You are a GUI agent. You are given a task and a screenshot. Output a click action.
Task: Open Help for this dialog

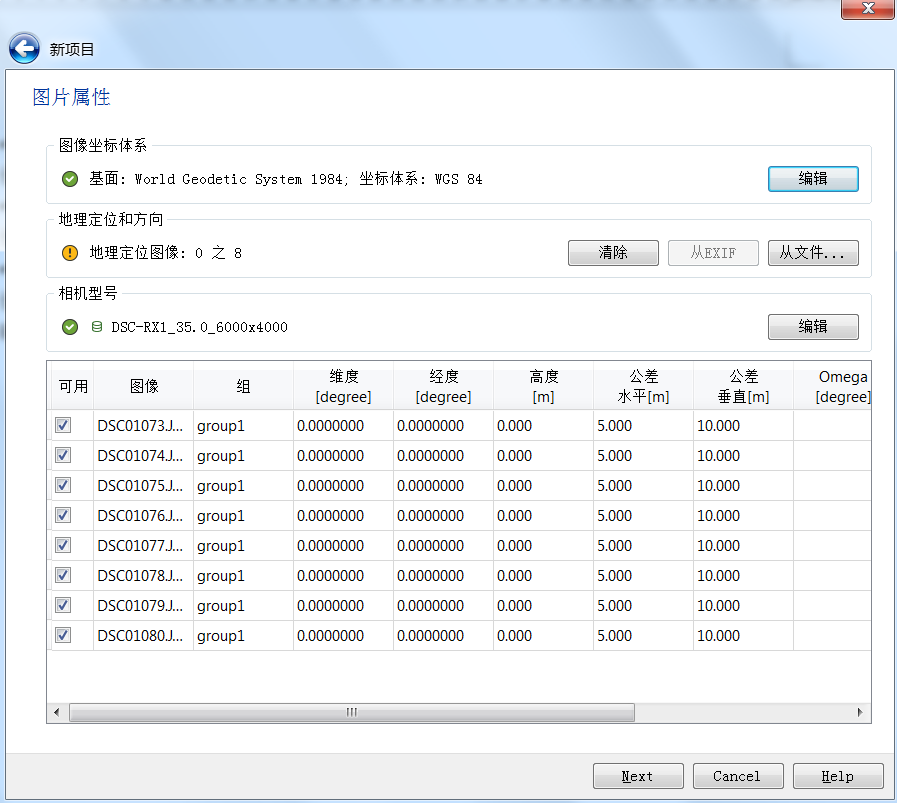(x=838, y=776)
